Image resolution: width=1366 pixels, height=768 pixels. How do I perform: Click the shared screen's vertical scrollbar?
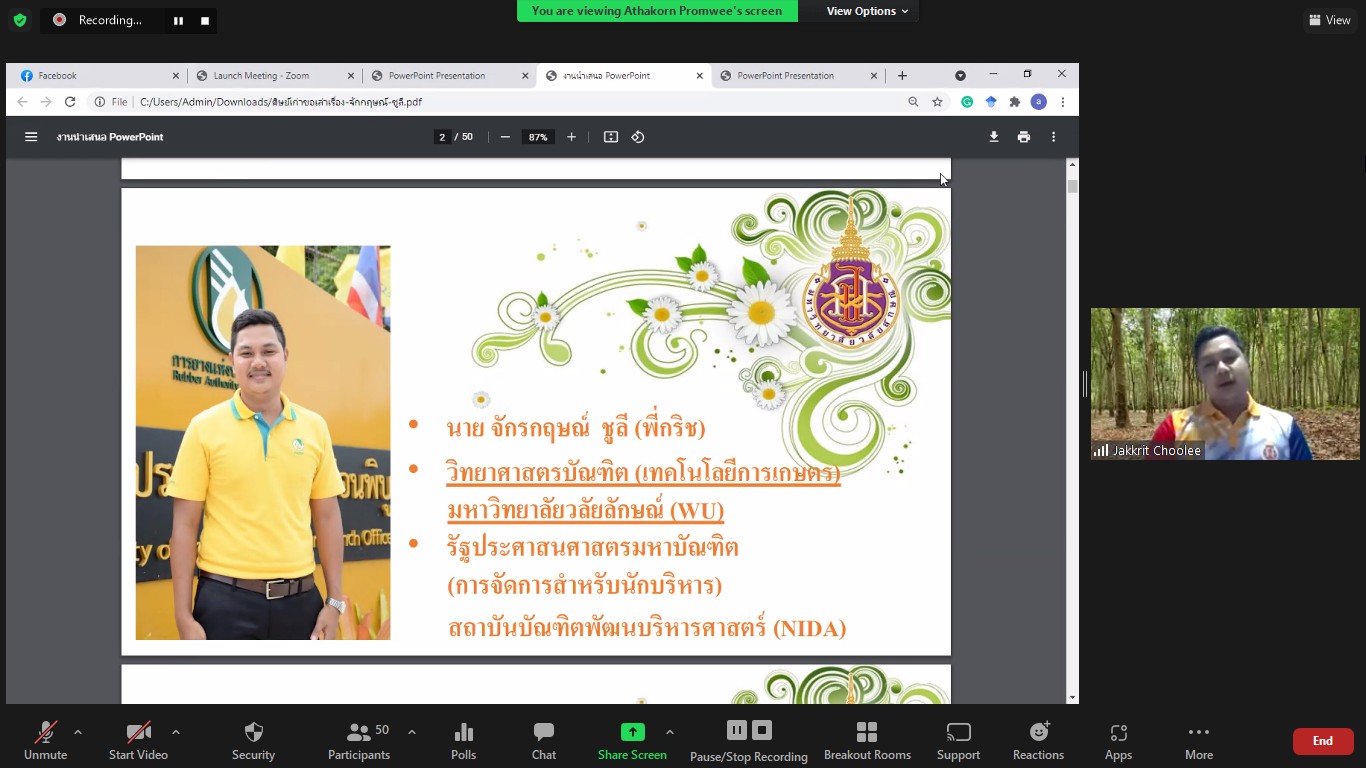point(1072,400)
